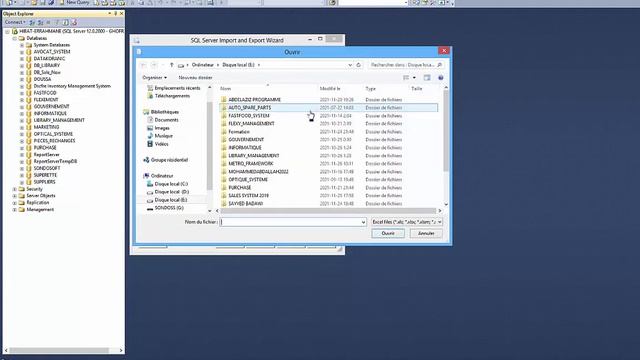Select the LIBRARY_MANAGEMENT folder in file list
The width and height of the screenshot is (640, 360).
click(253, 156)
